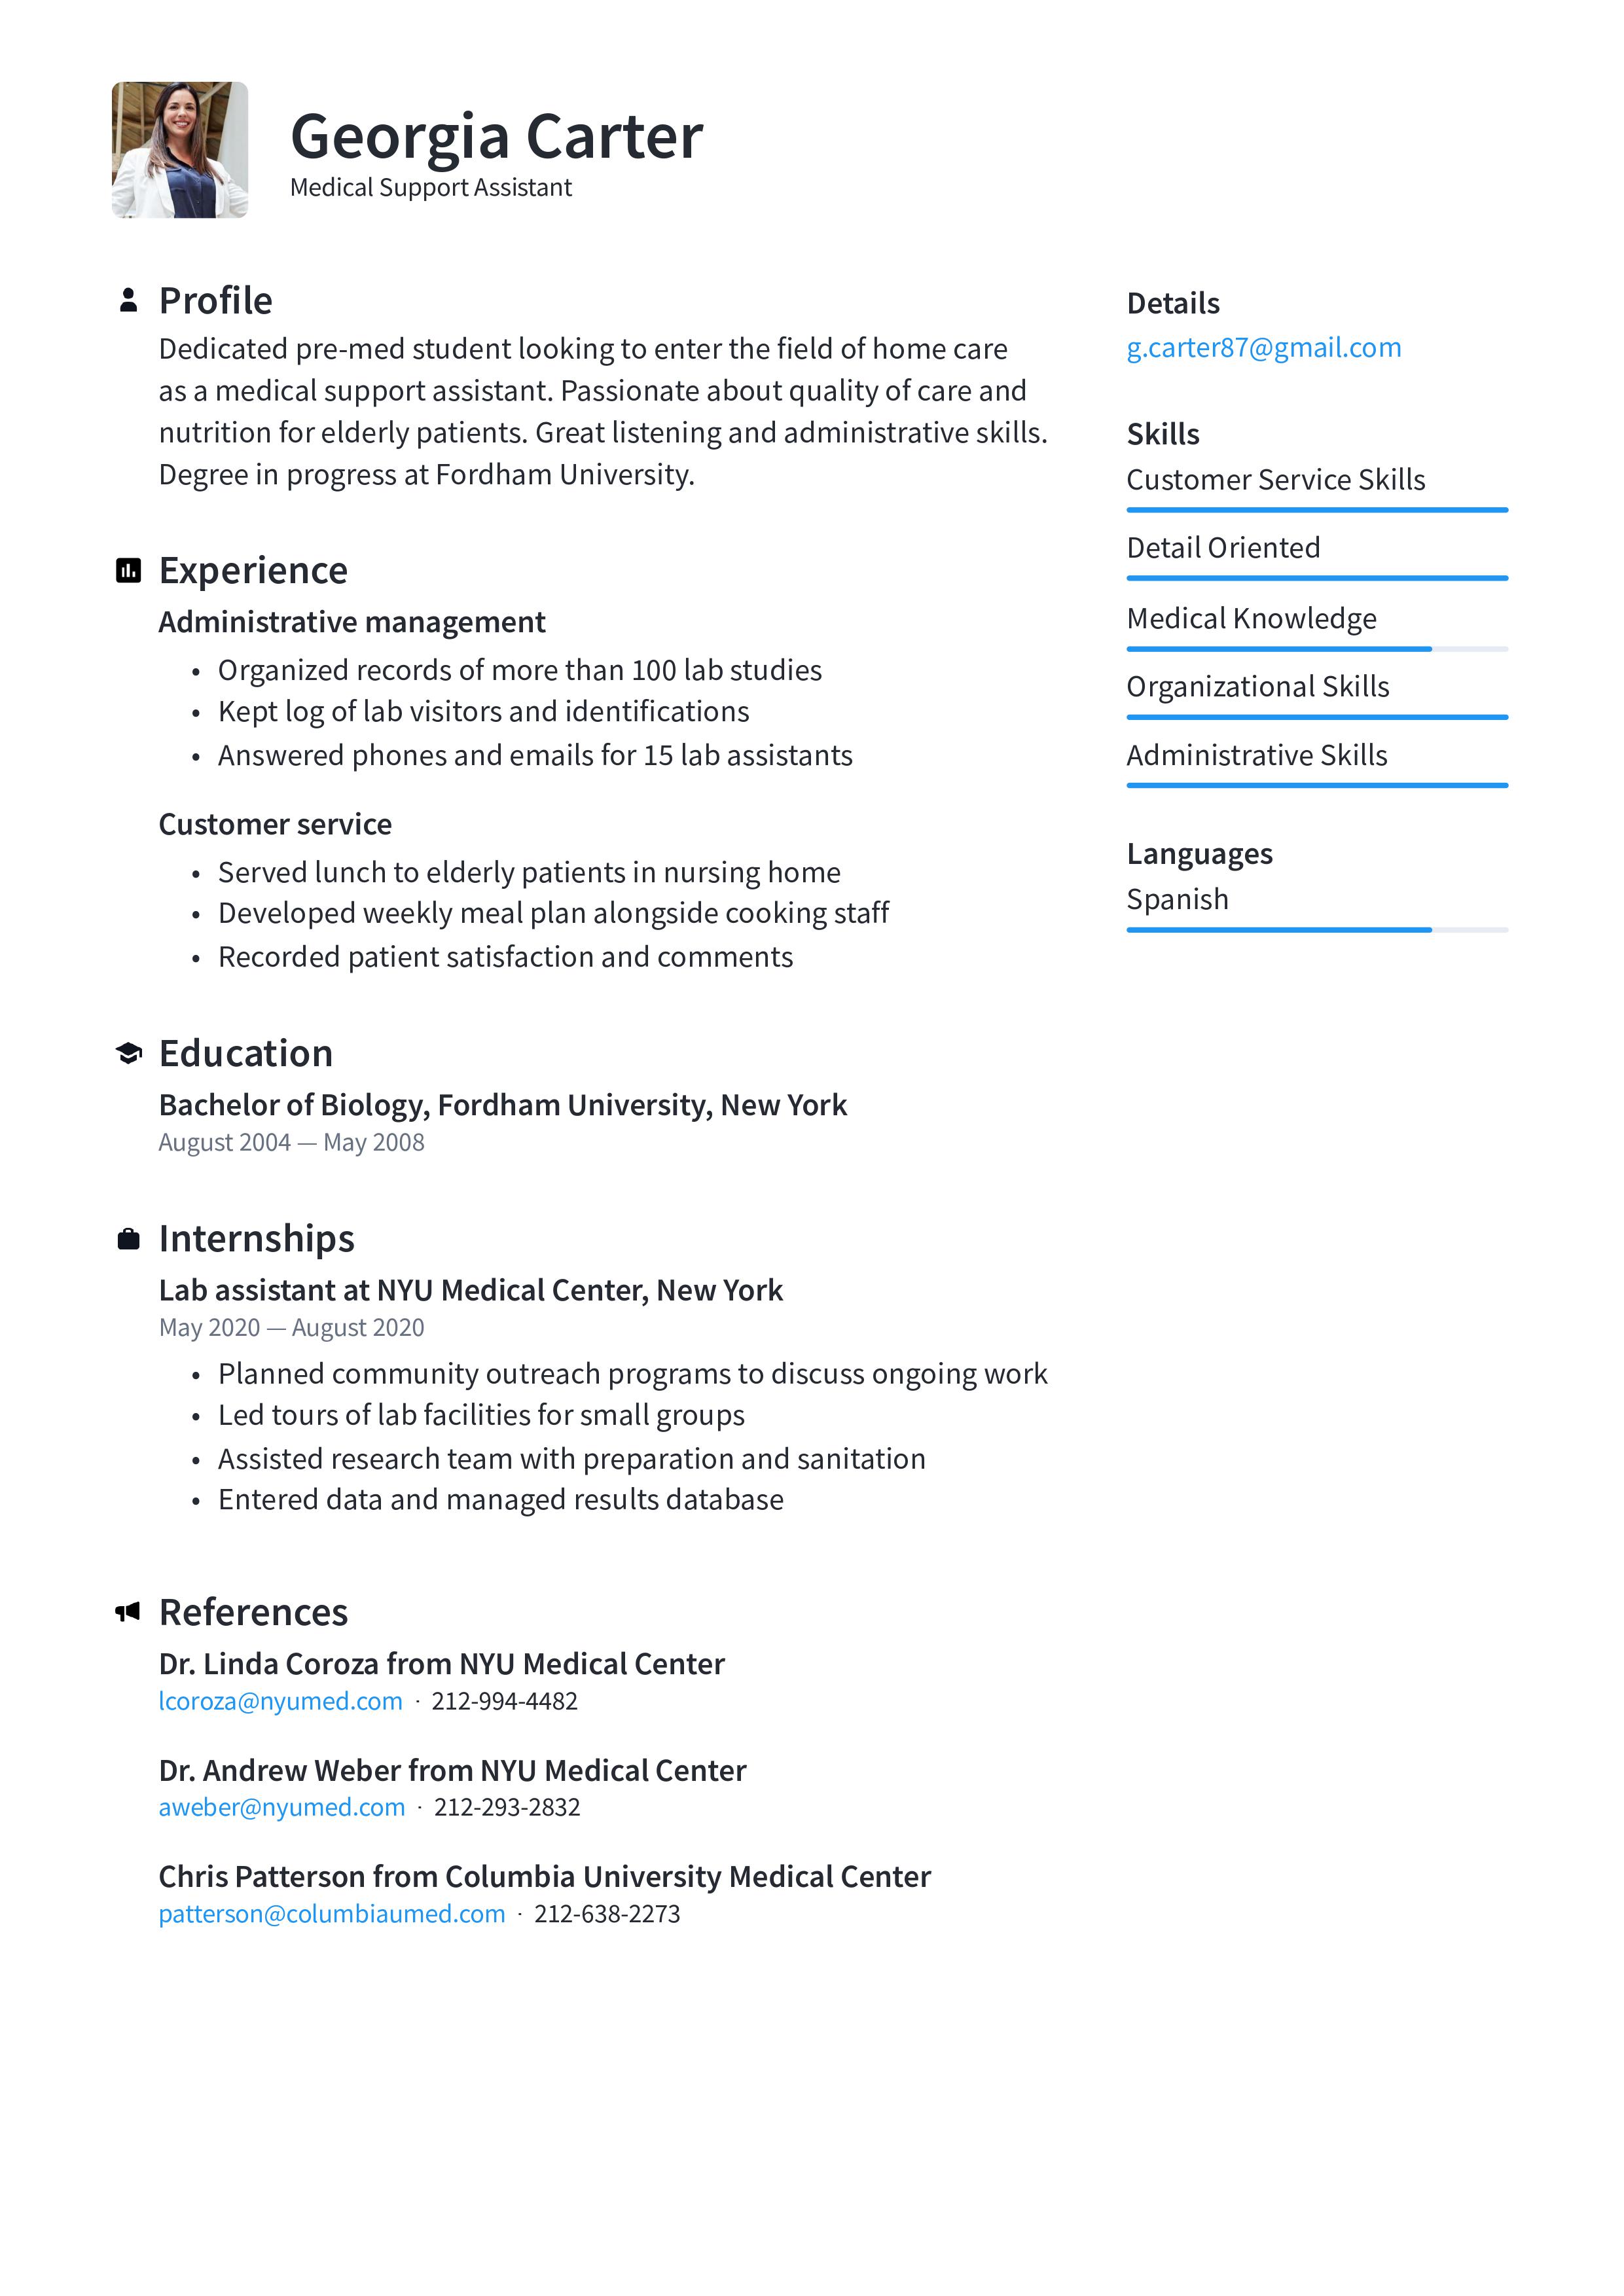Viewport: 1624px width, 2296px height.
Task: Expand the Organizational Skills section
Action: 1255,683
